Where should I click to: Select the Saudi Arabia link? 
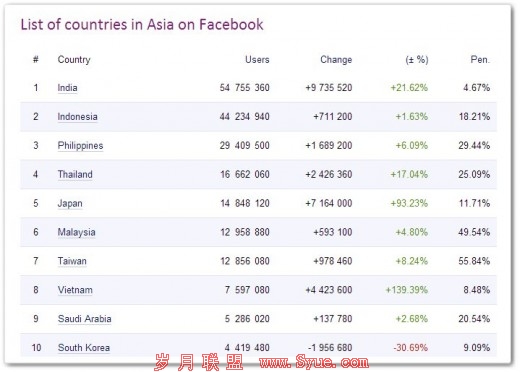[84, 319]
